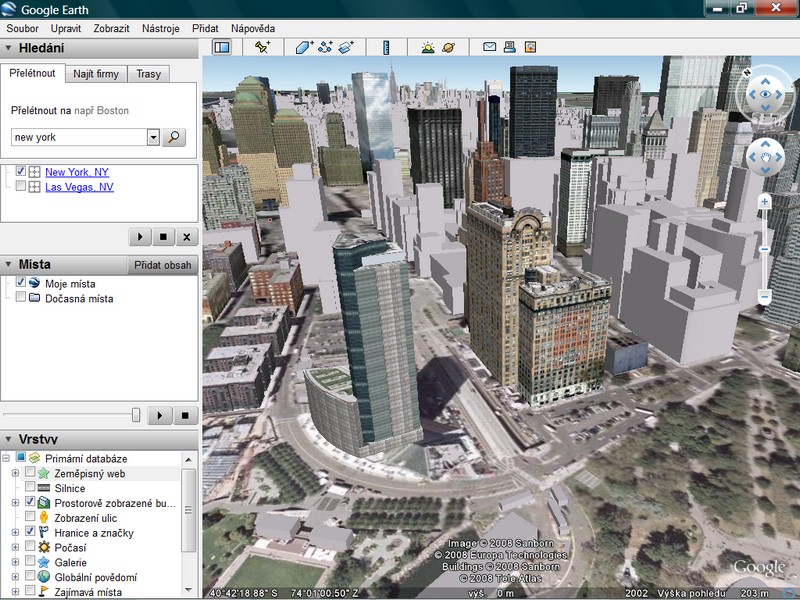
Task: Toggle the sunlight icon in toolbar
Action: (x=428, y=47)
